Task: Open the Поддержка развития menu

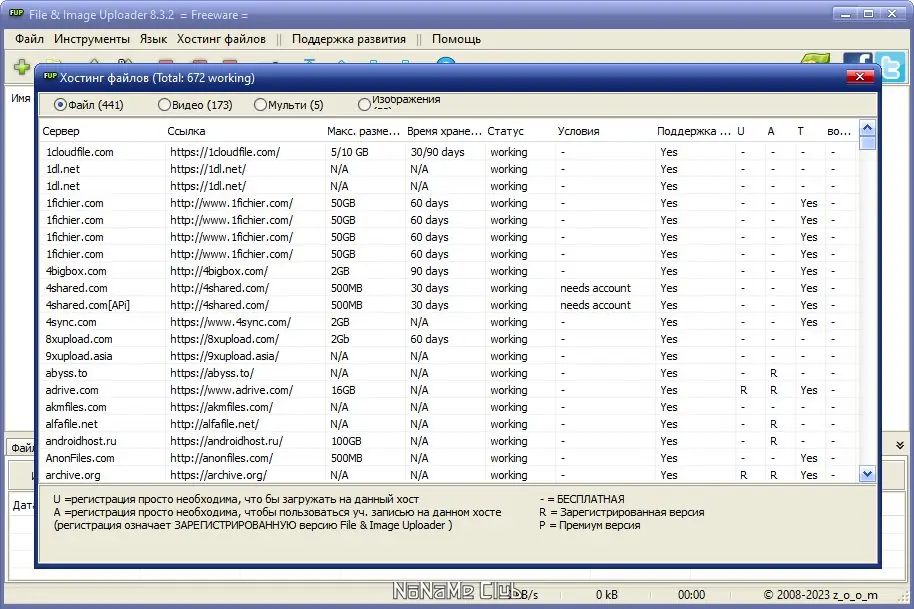Action: (x=349, y=39)
